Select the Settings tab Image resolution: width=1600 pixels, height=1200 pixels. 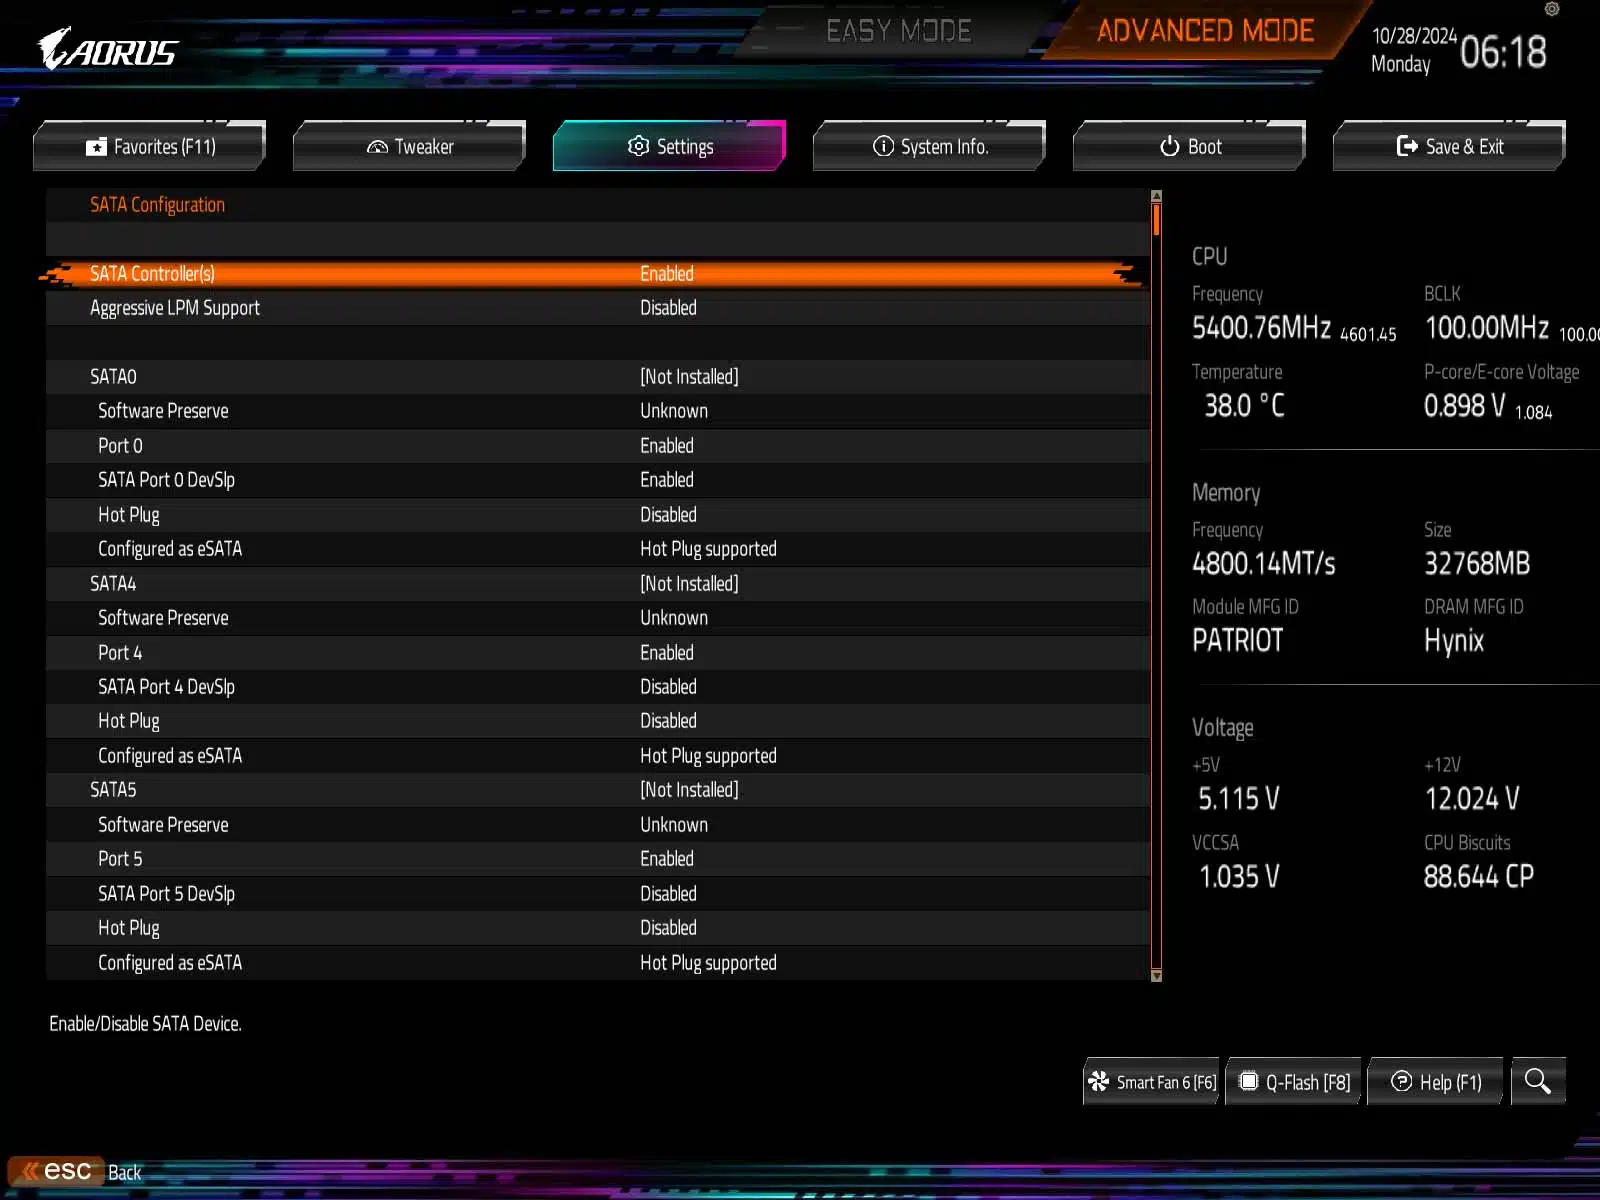[x=670, y=146]
